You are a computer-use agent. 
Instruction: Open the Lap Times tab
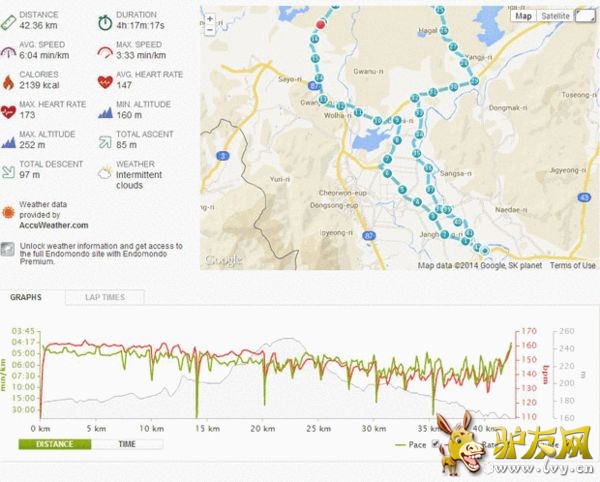(x=104, y=298)
